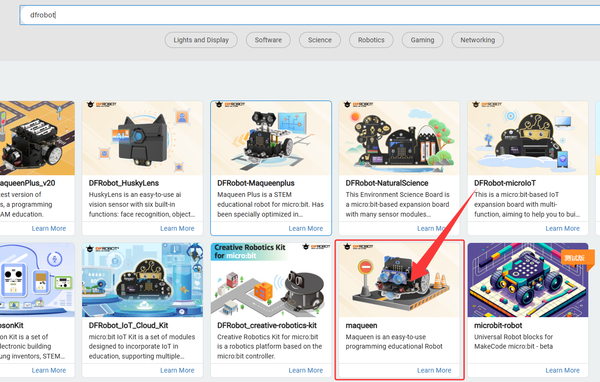Image resolution: width=600 pixels, height=382 pixels.
Task: Click the DFRobot_IoT_Cloud_Kit title text
Action: coord(129,325)
